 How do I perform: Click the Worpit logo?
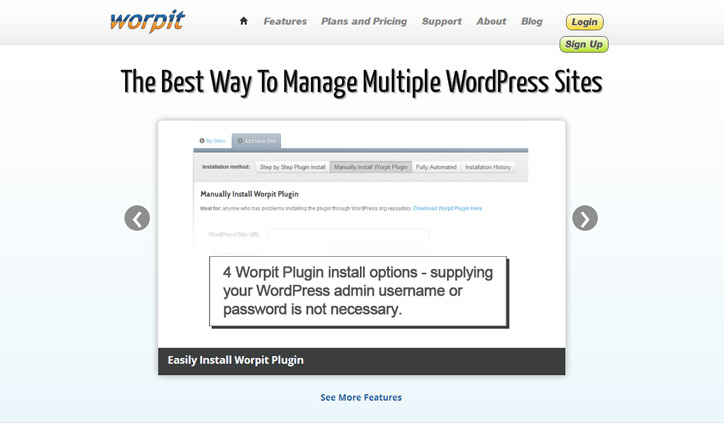(x=147, y=21)
